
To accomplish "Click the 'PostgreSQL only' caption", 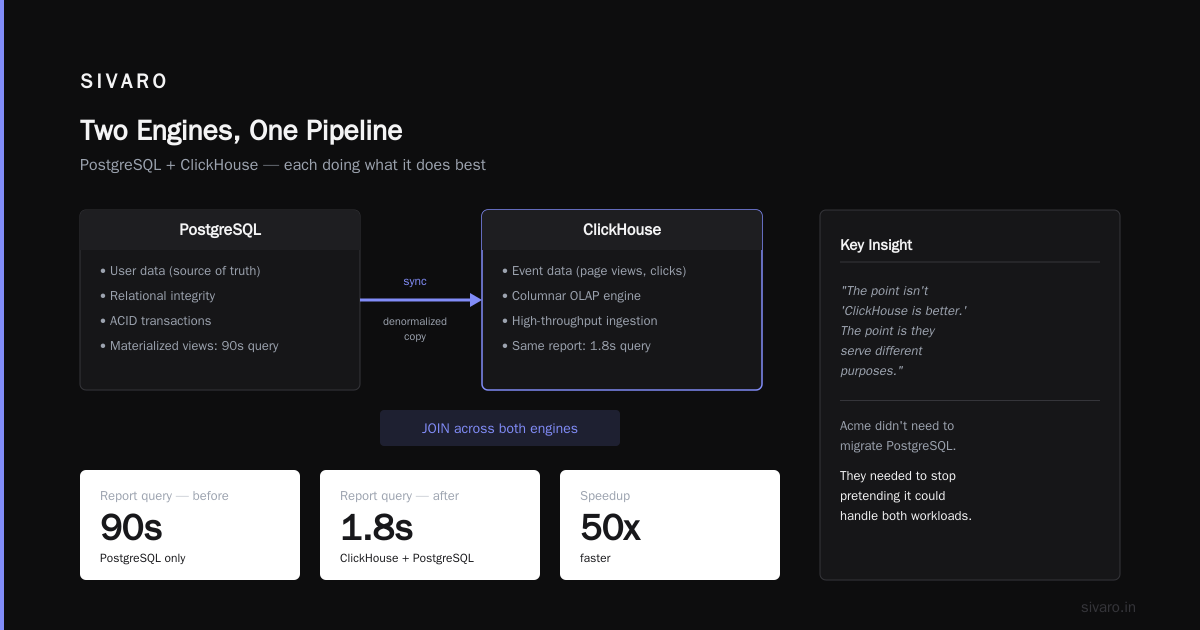I will tap(143, 558).
